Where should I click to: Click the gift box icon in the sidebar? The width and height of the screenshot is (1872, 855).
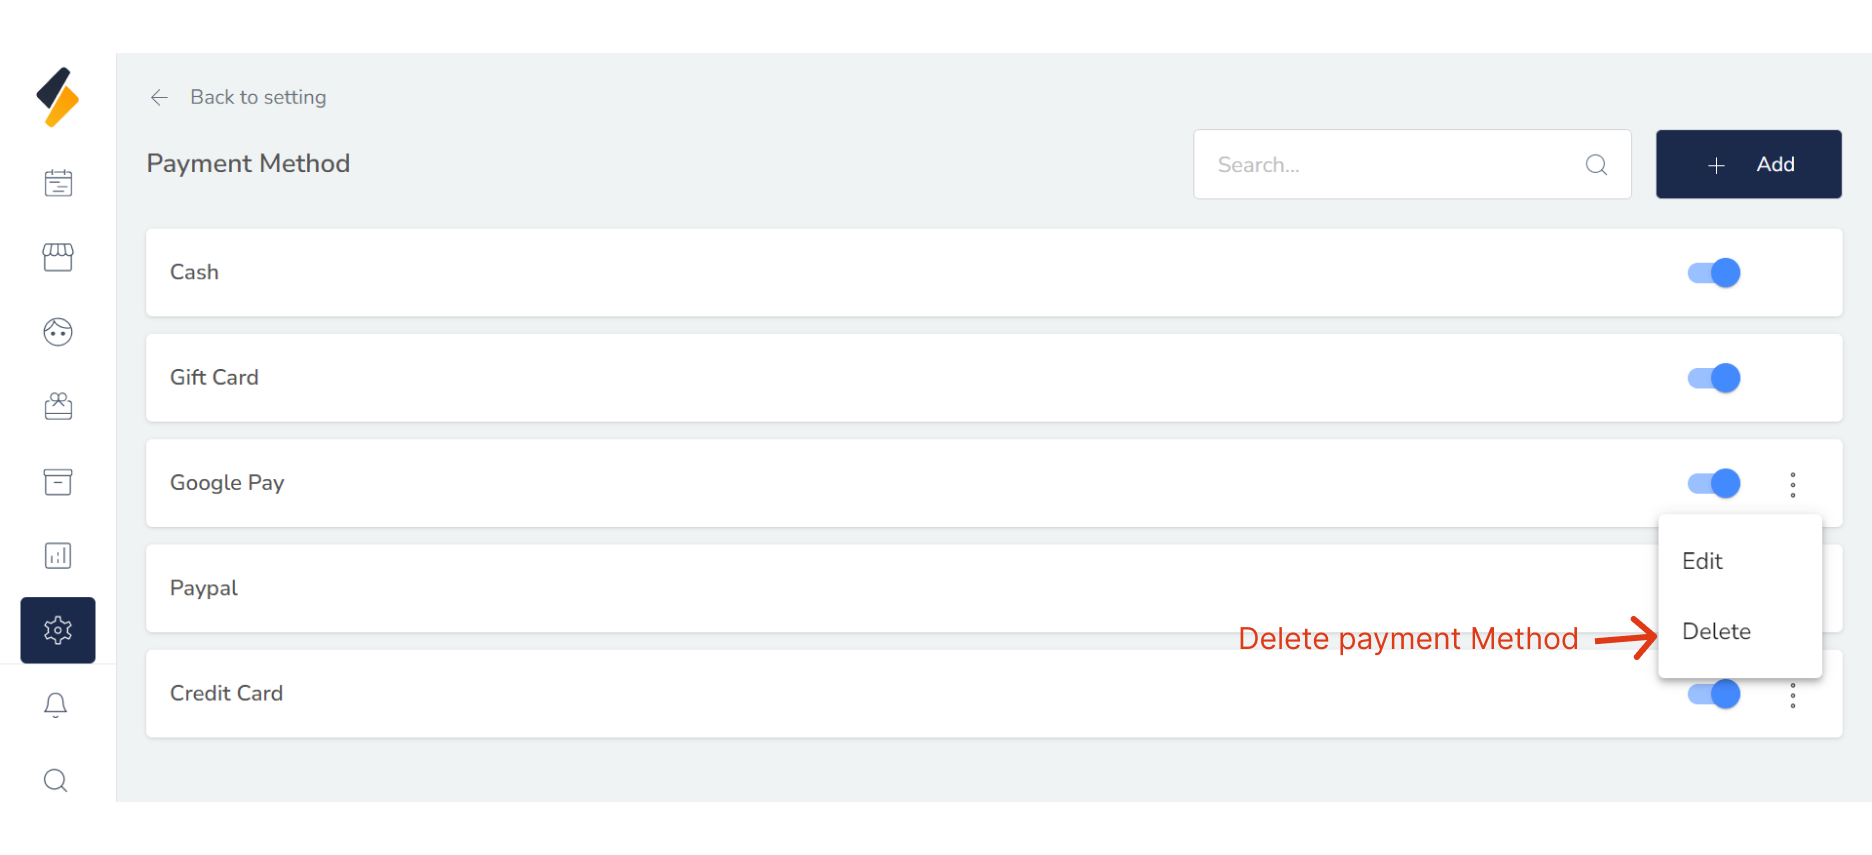pyautogui.click(x=57, y=406)
